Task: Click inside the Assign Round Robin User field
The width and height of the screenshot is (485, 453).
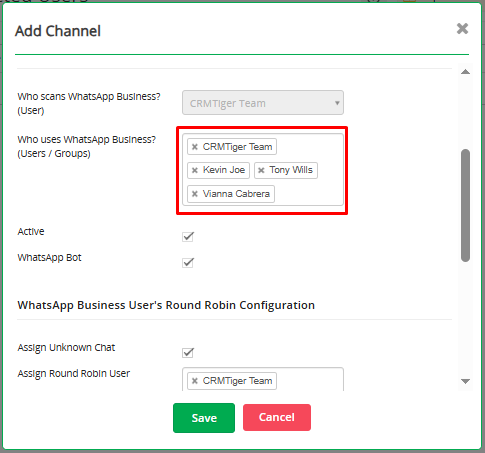Action: [263, 379]
